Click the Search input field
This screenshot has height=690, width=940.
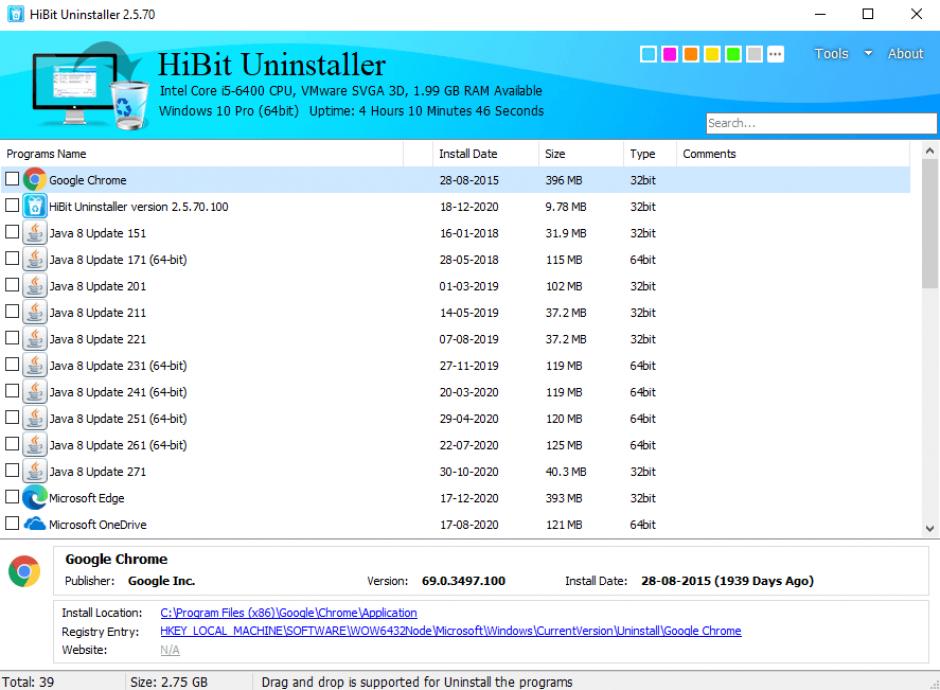(821, 123)
